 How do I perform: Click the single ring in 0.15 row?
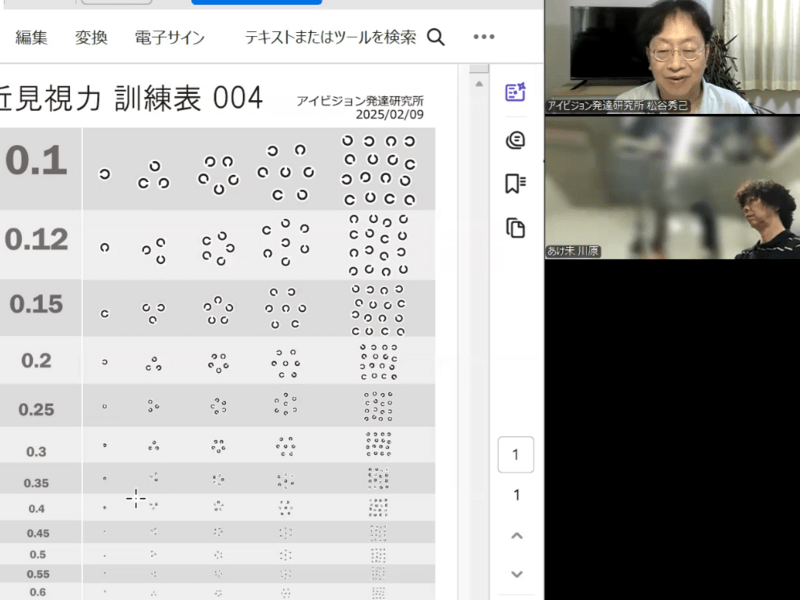click(105, 313)
